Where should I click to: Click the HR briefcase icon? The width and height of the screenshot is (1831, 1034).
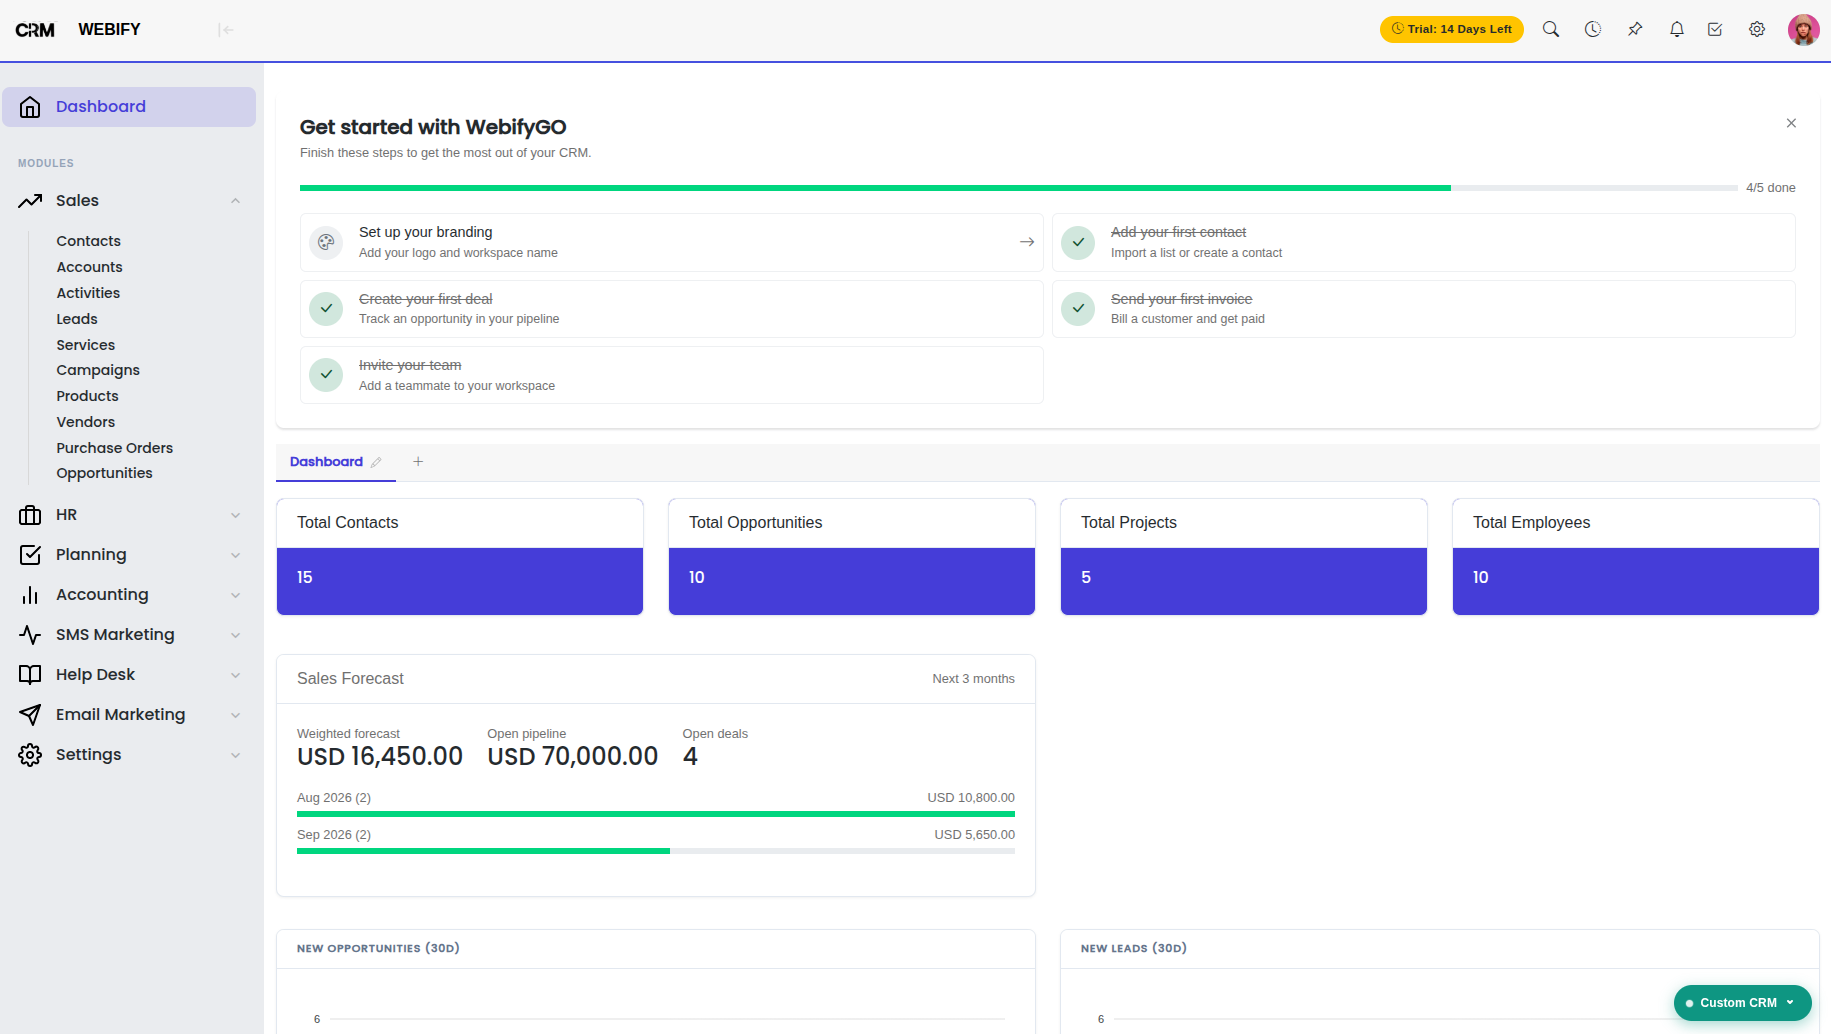(30, 515)
